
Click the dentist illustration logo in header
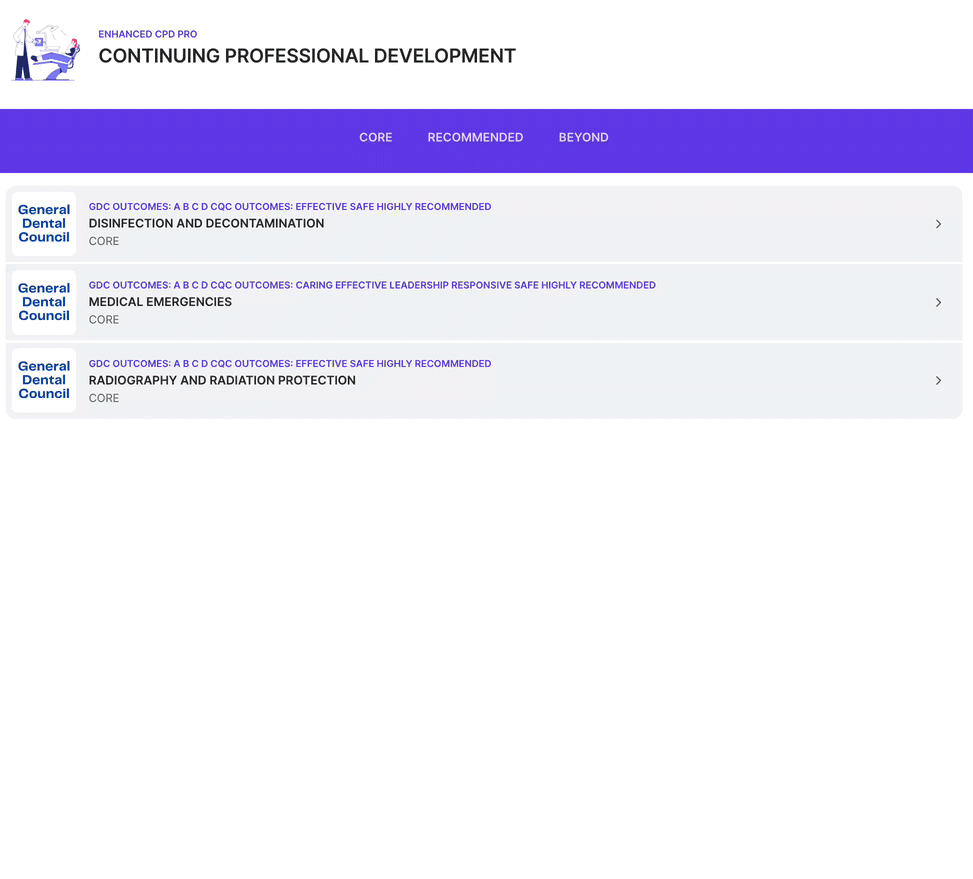point(45,50)
